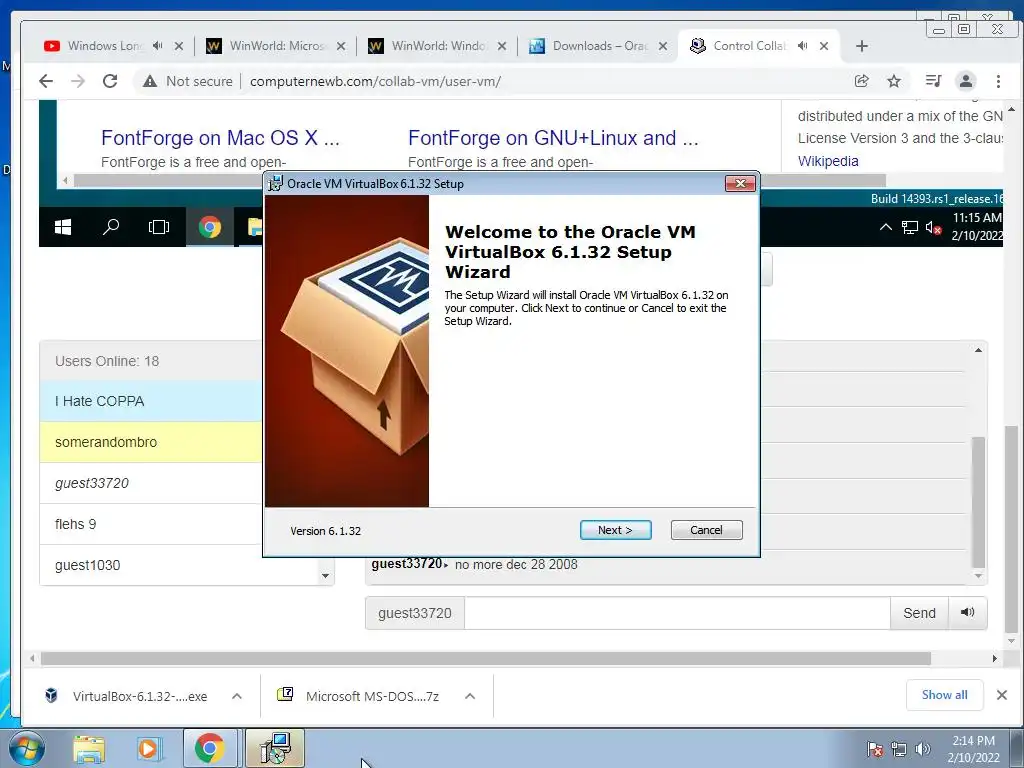Close the downloads bar
The height and width of the screenshot is (768, 1024).
[x=1002, y=695]
